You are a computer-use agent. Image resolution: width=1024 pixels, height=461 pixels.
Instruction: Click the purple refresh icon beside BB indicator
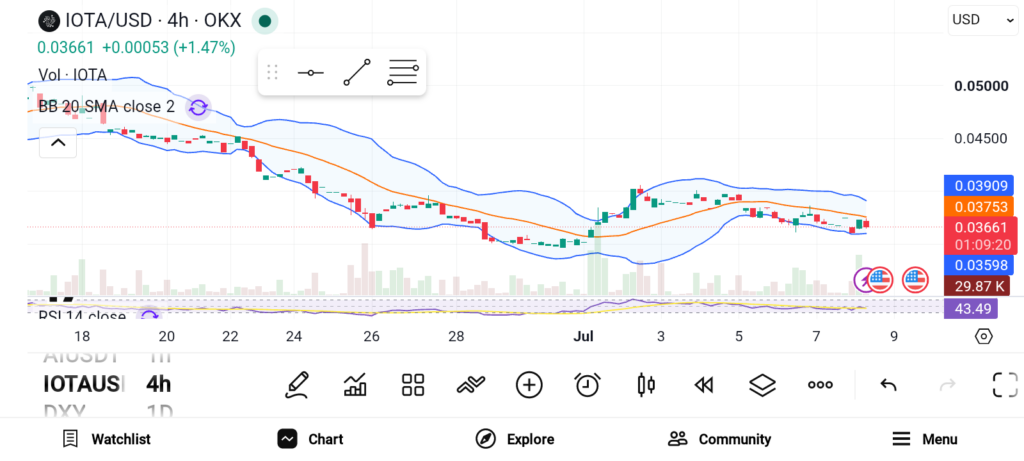pos(198,108)
